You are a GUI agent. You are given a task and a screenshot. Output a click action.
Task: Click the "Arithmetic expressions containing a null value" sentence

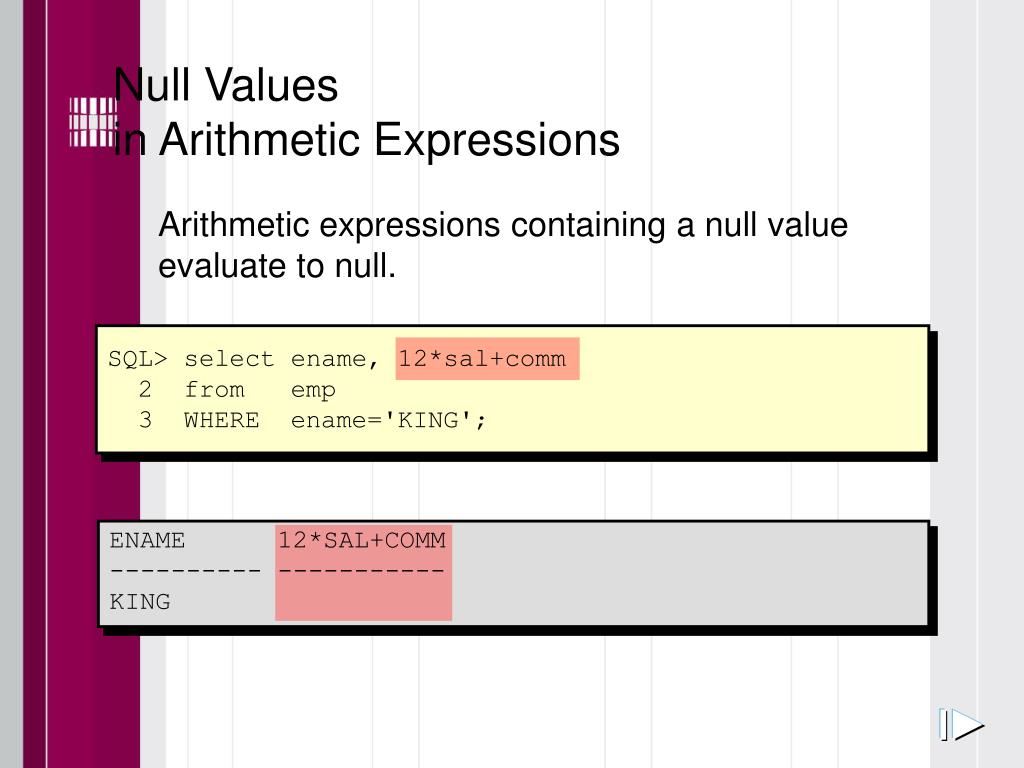(503, 225)
